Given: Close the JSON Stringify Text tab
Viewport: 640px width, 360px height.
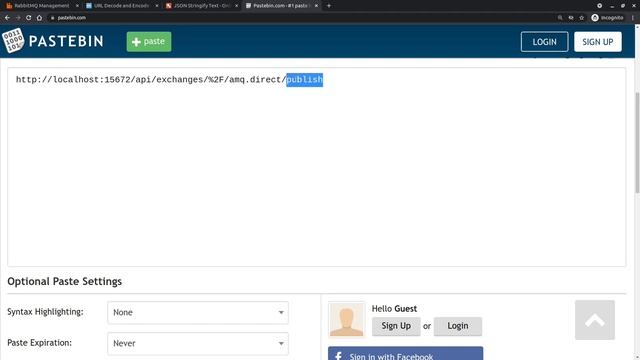Looking at the screenshot, I should click(x=236, y=6).
